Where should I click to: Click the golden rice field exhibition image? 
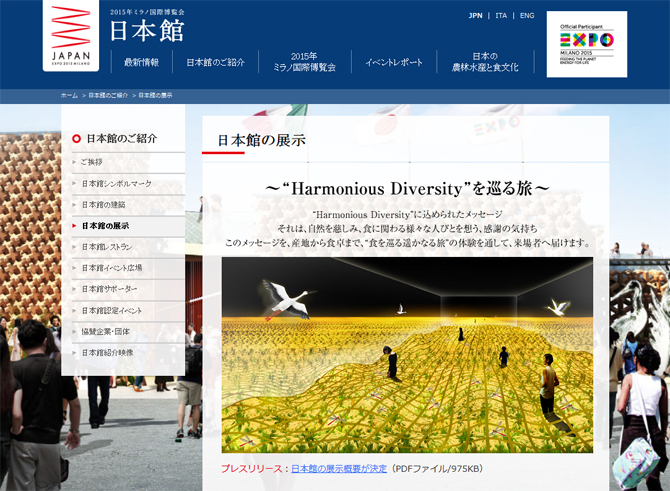tap(407, 355)
